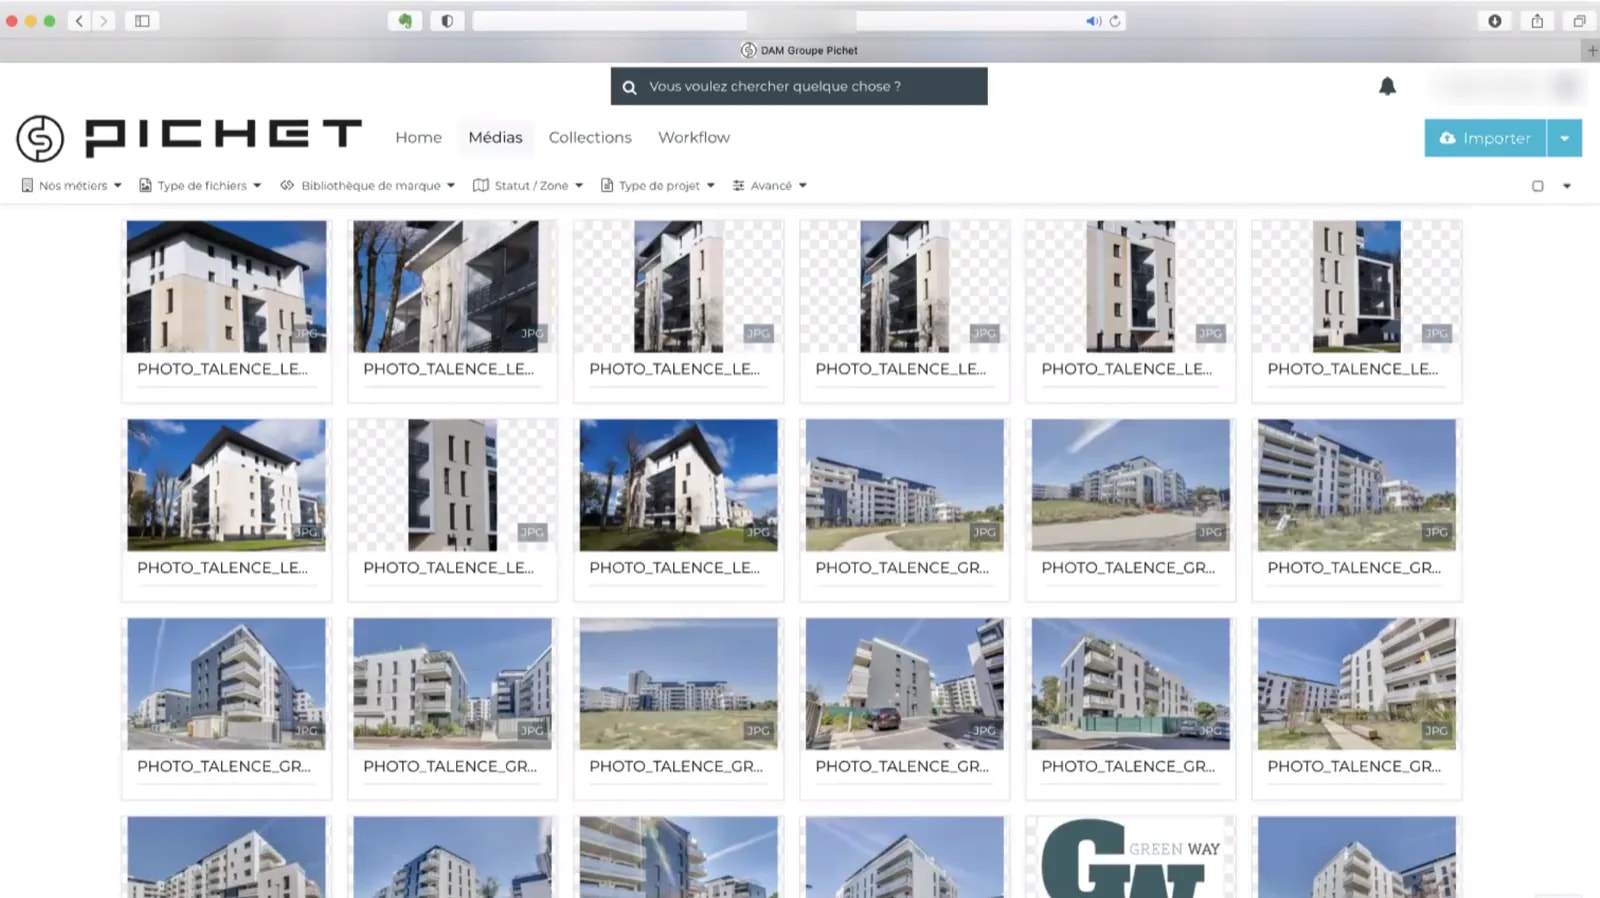Click the Type de projet document icon
This screenshot has width=1600, height=898.
pos(606,185)
